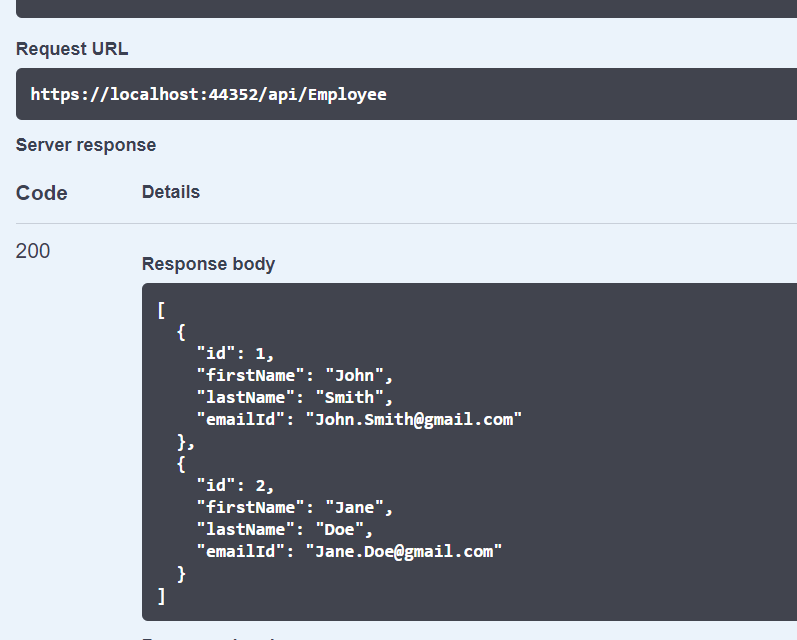Click the "id": 2 line
Screen dimensions: 797x640
[x=235, y=486]
